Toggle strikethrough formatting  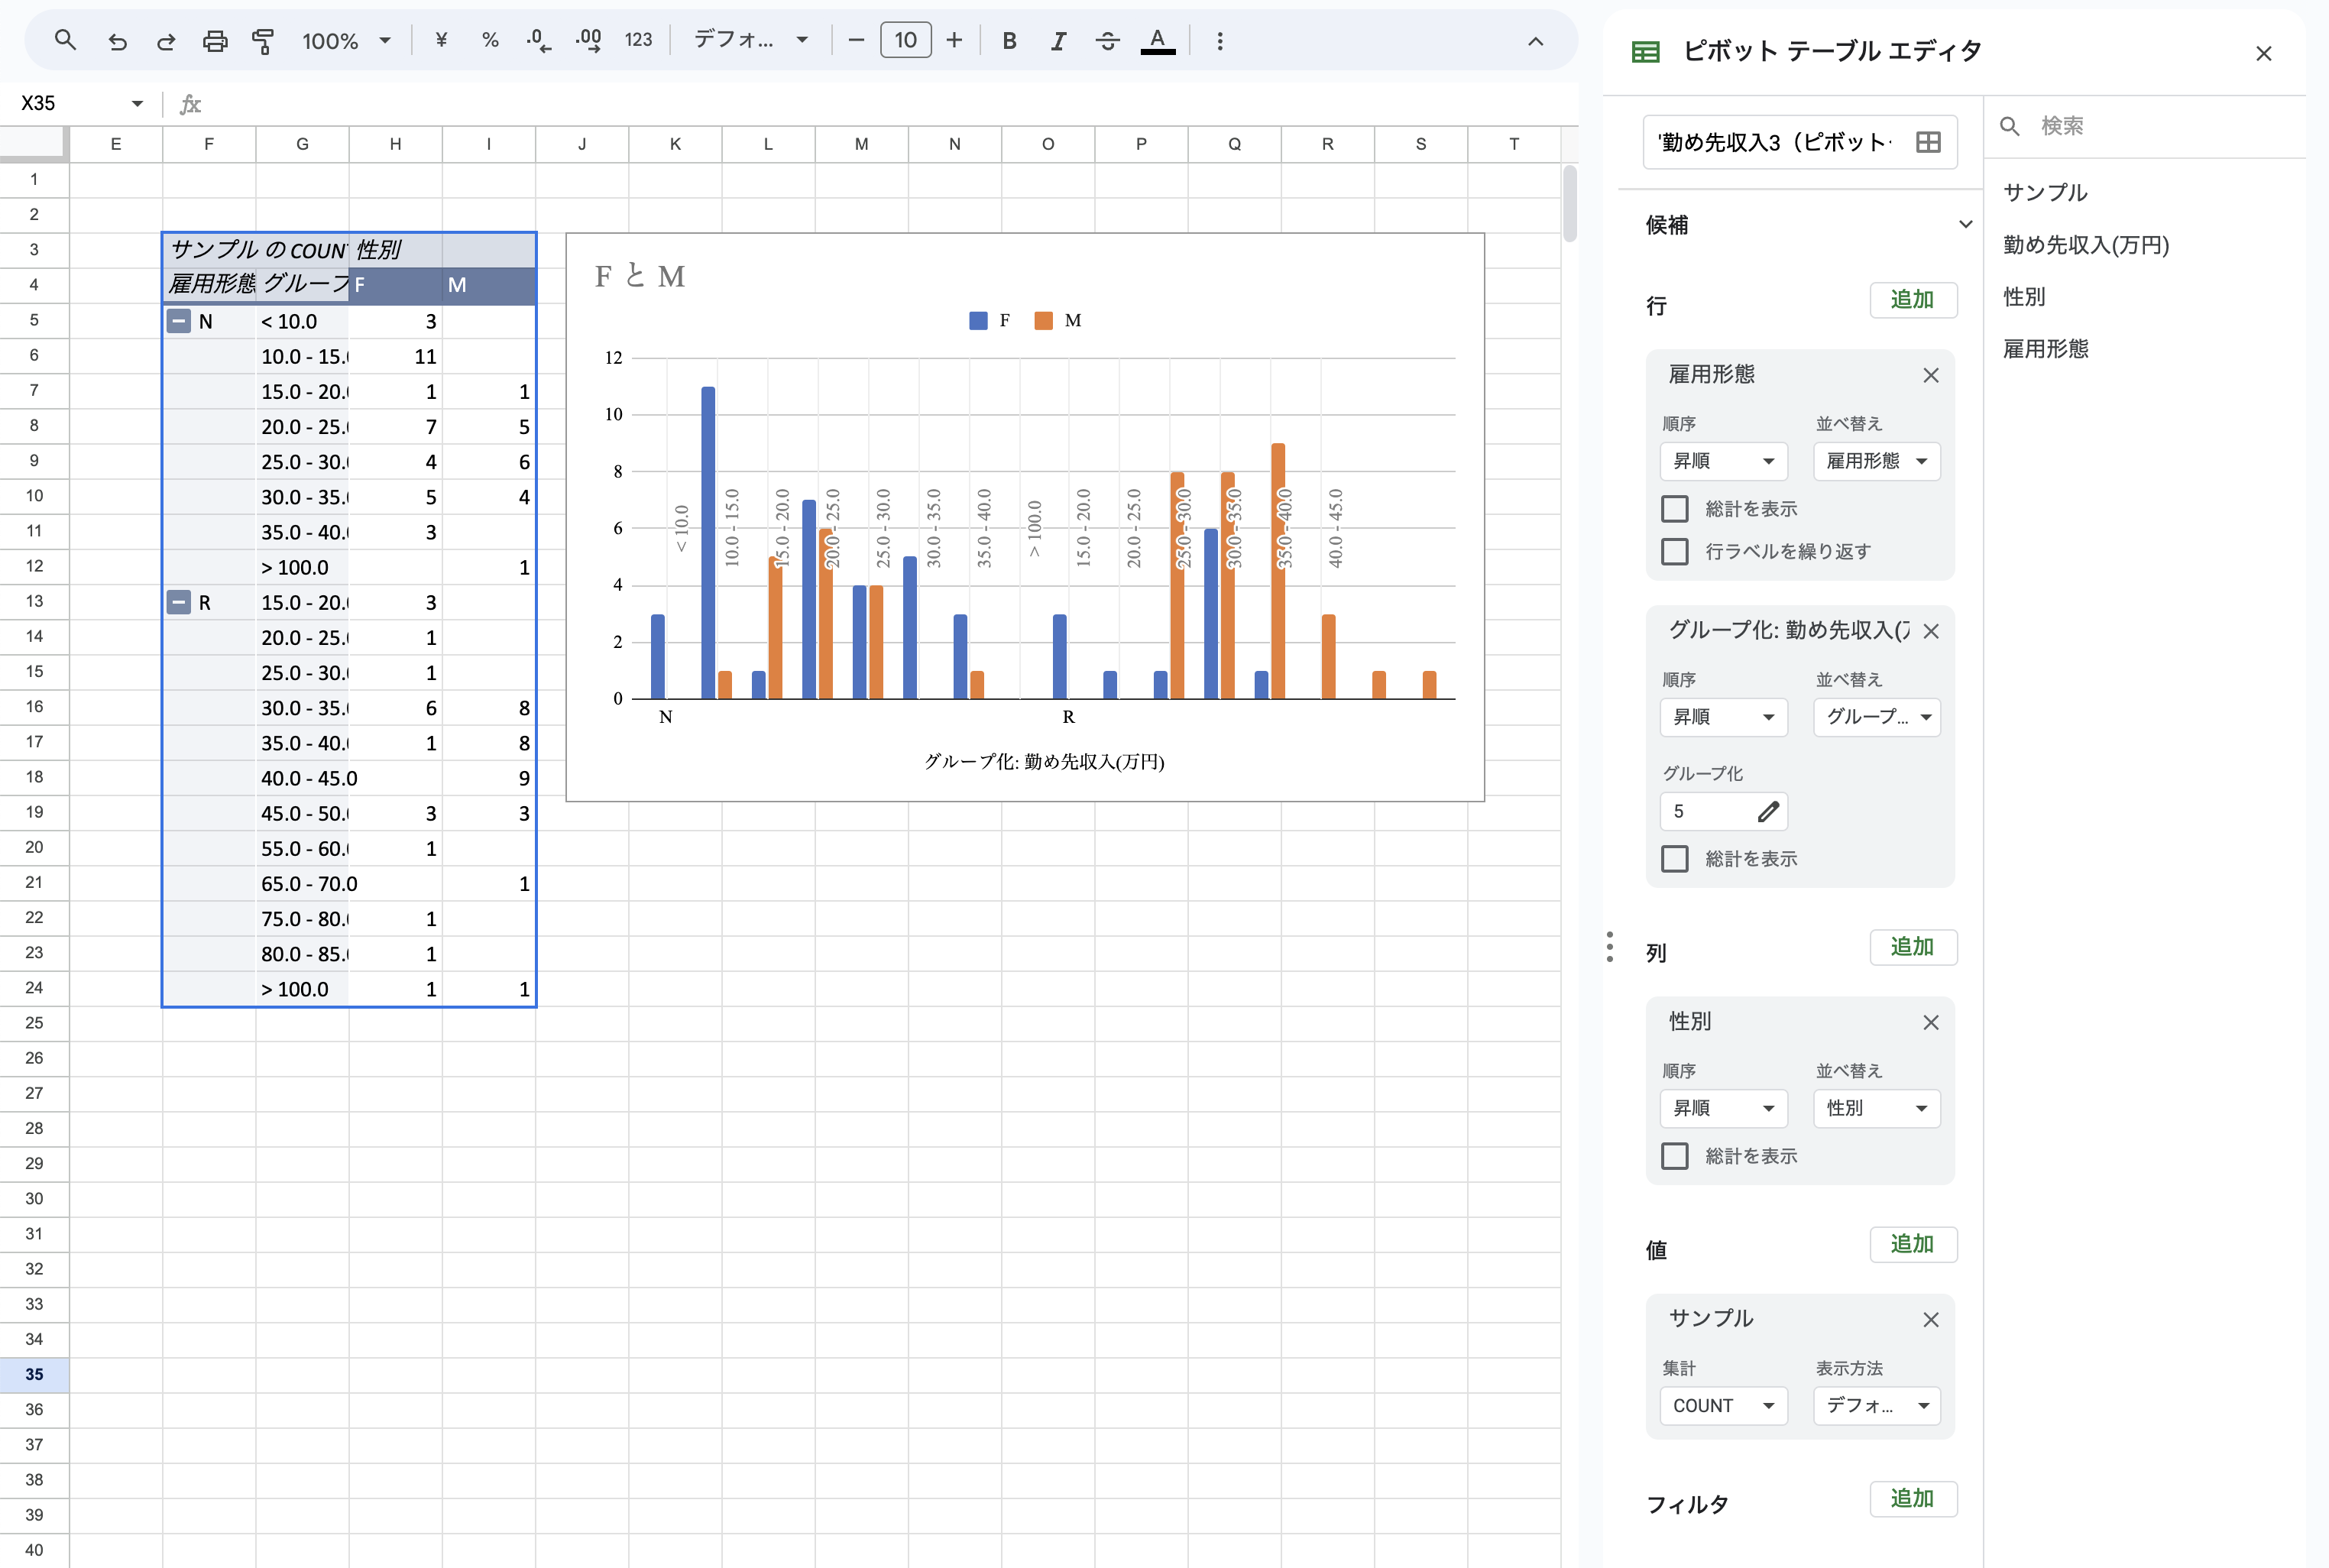click(x=1107, y=41)
